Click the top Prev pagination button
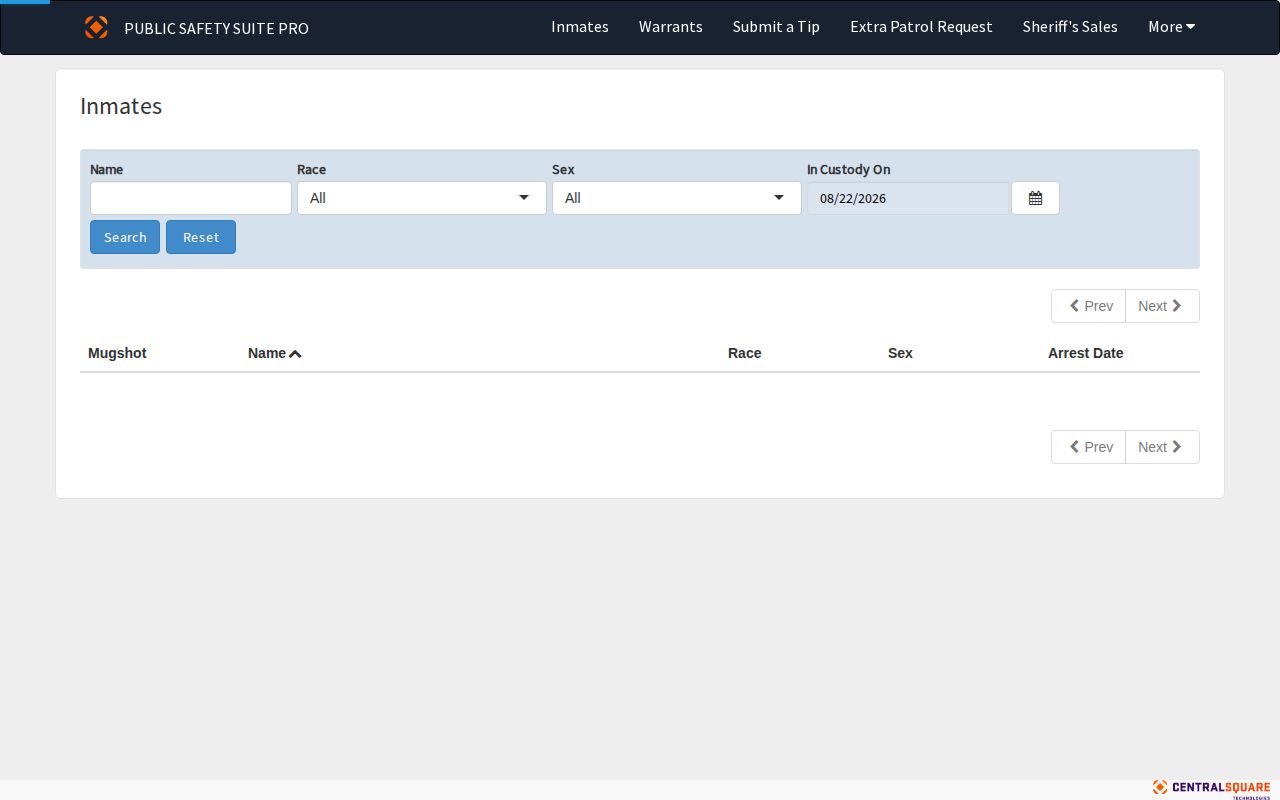 (x=1089, y=306)
